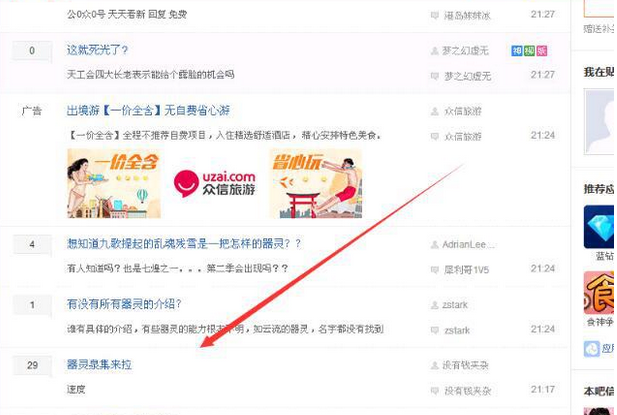Open author profile zstark

[455, 305]
